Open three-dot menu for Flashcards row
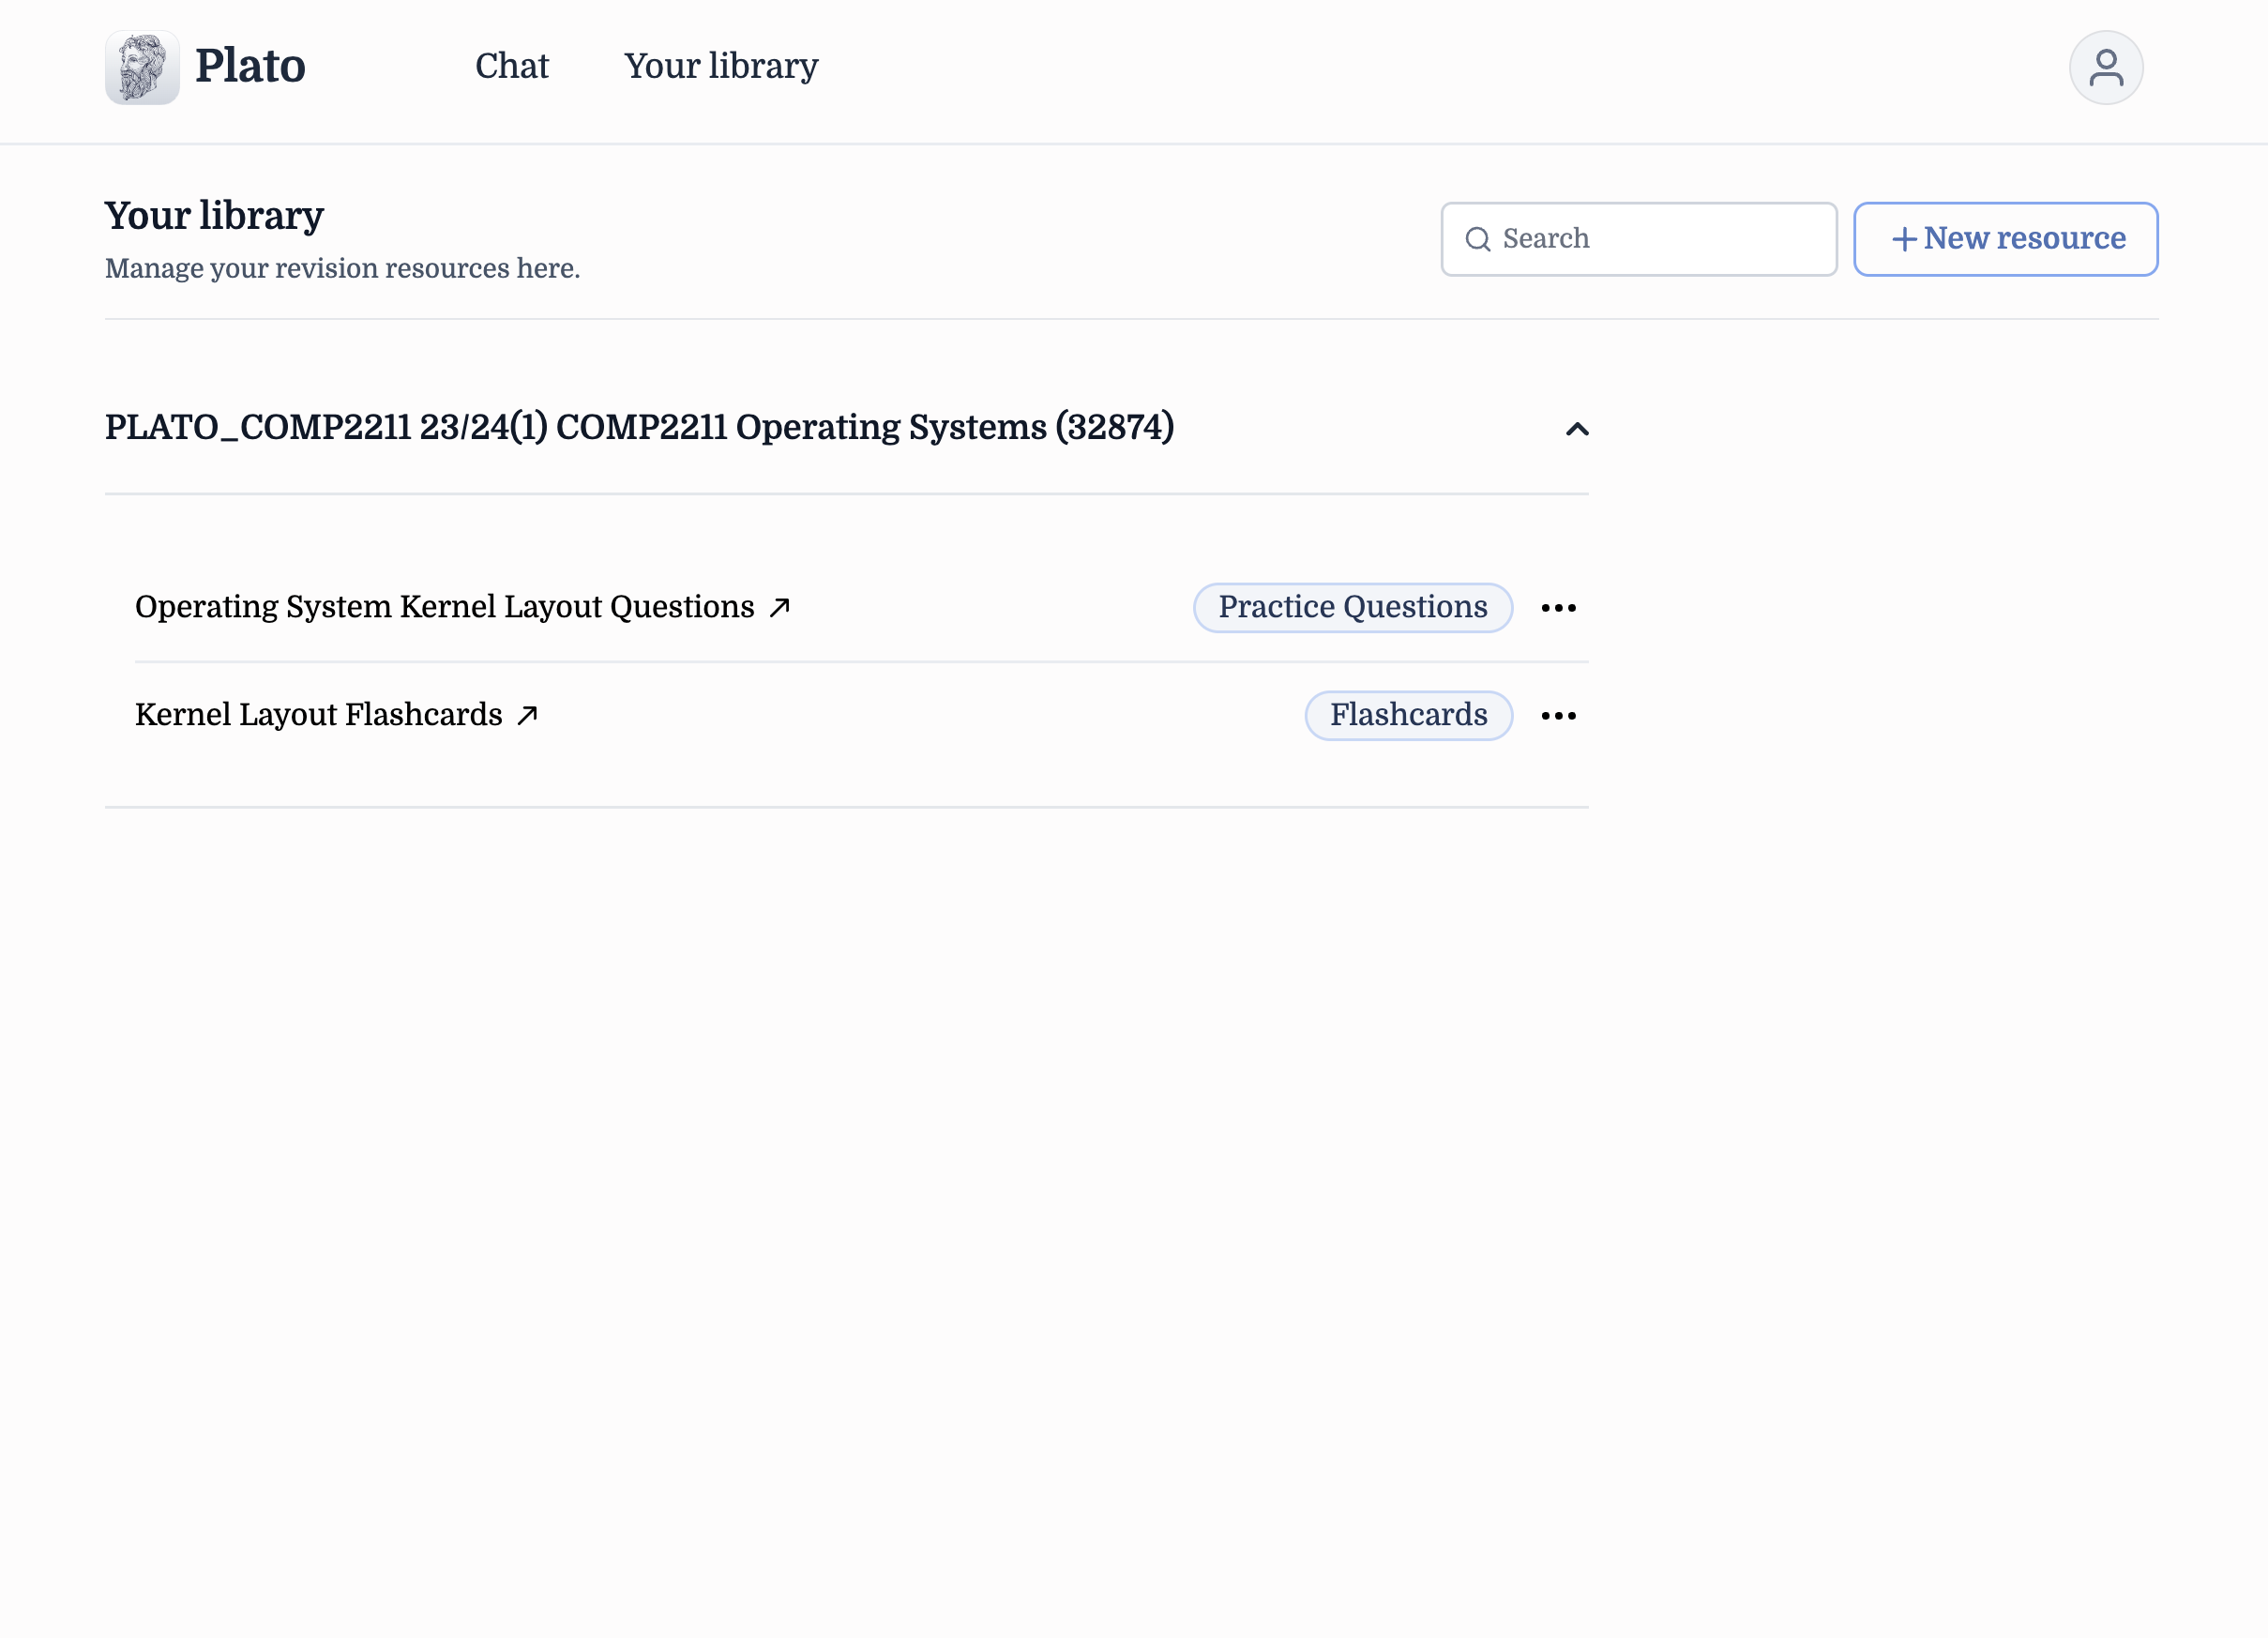Image resolution: width=2268 pixels, height=1638 pixels. pos(1558,716)
